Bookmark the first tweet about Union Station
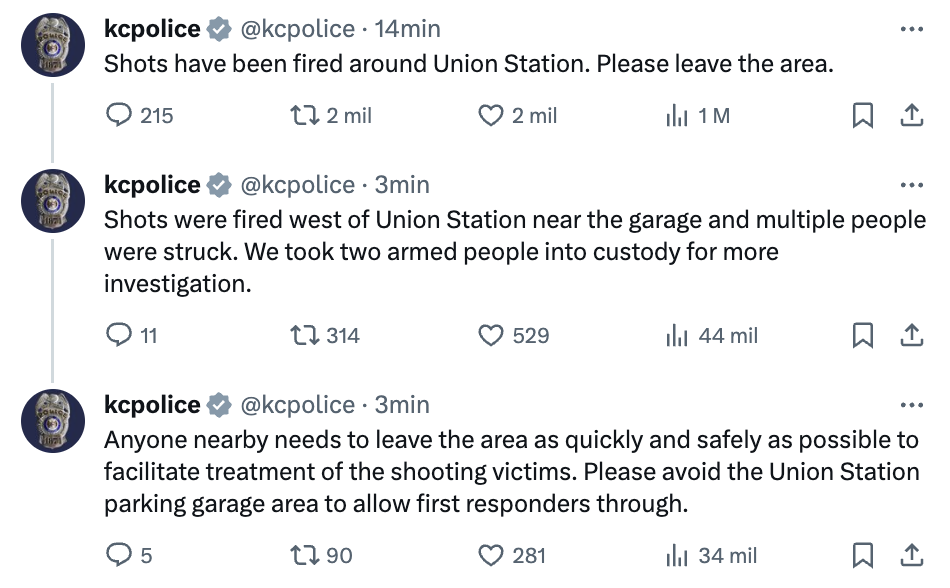The image size is (950, 588). [861, 116]
